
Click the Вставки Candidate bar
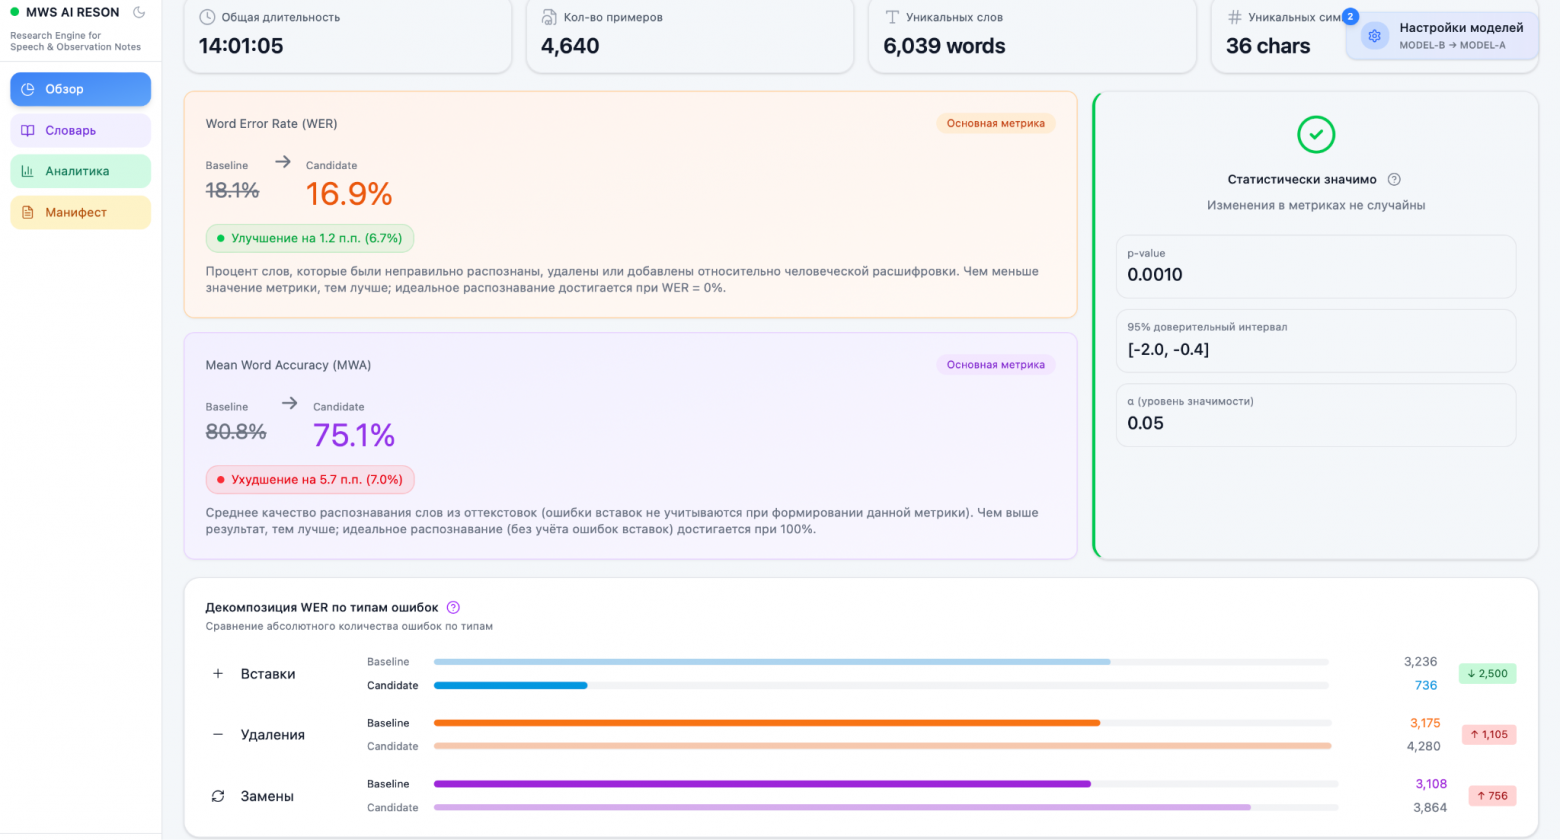click(x=510, y=686)
